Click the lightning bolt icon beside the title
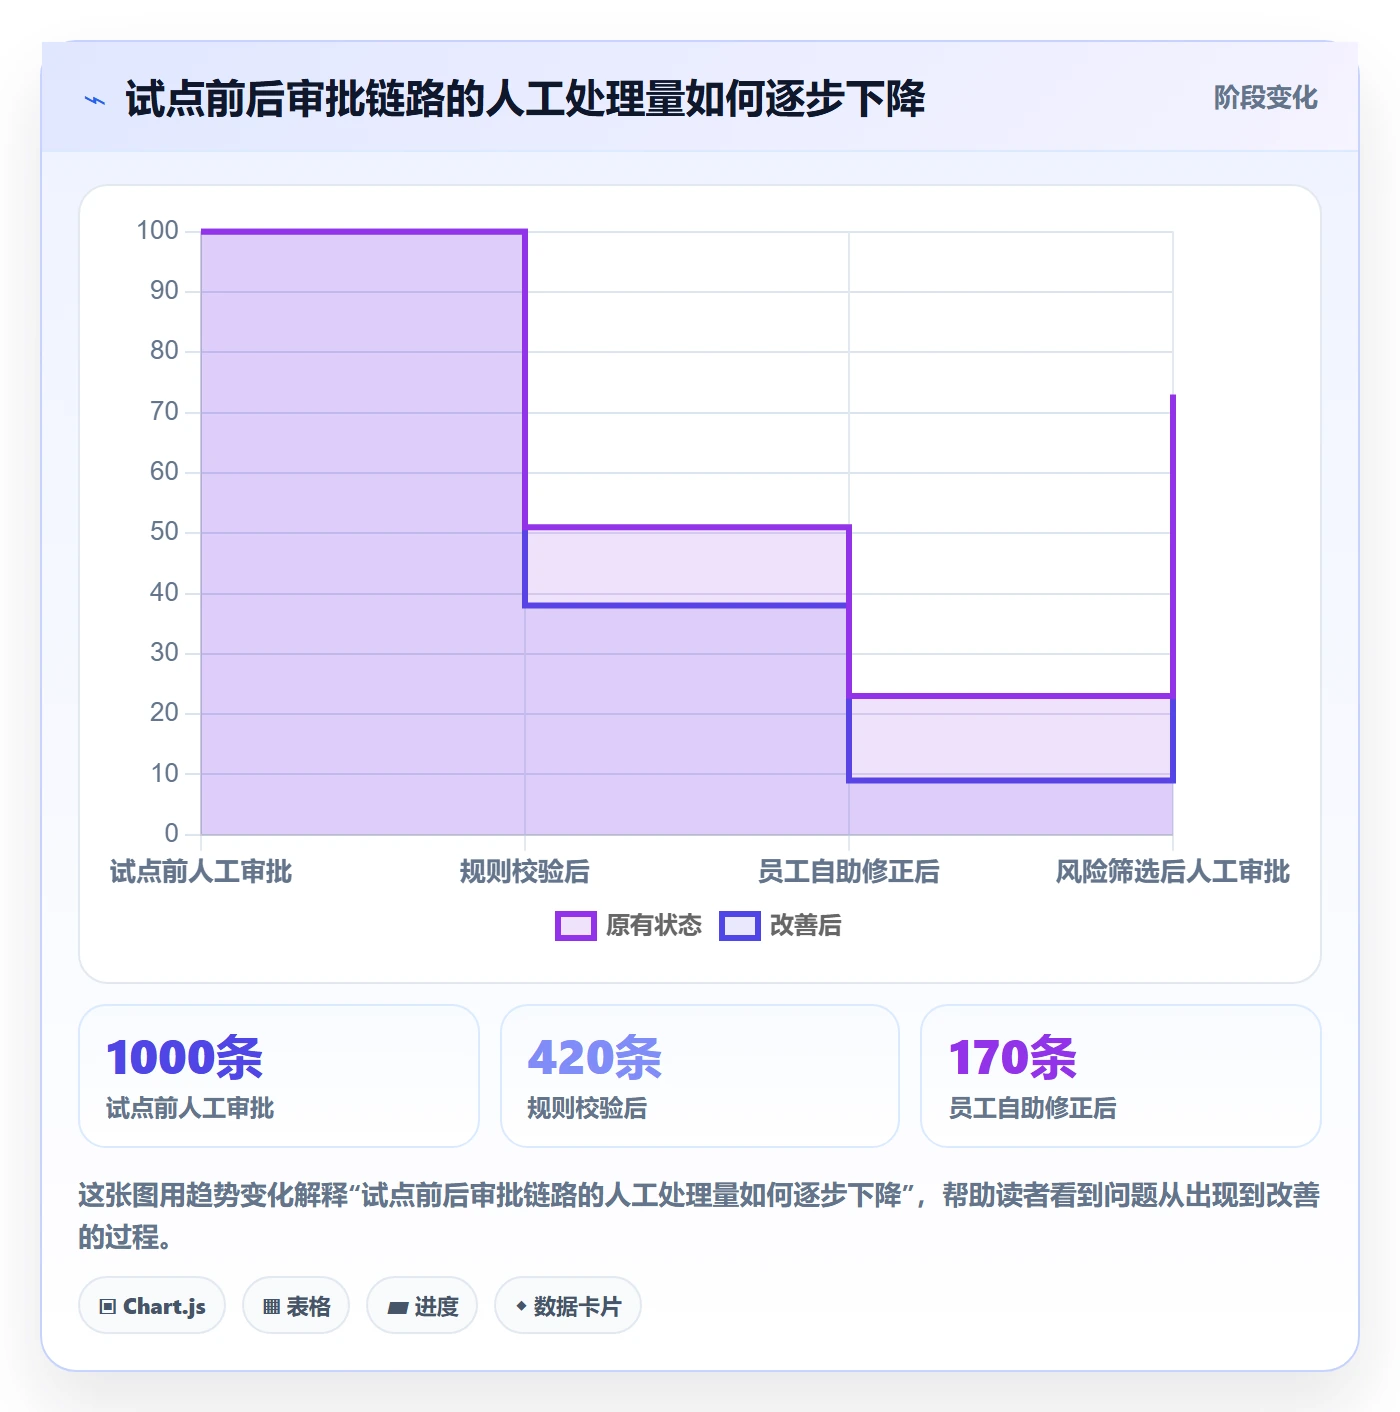Screen dimensions: 1400x1412 (95, 100)
